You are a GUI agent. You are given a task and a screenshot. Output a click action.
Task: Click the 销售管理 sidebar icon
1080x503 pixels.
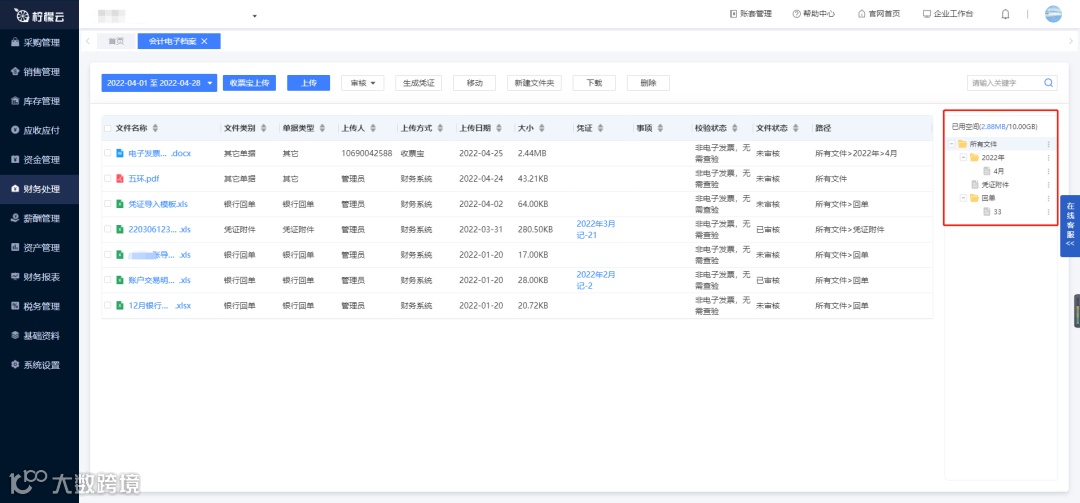(x=15, y=72)
